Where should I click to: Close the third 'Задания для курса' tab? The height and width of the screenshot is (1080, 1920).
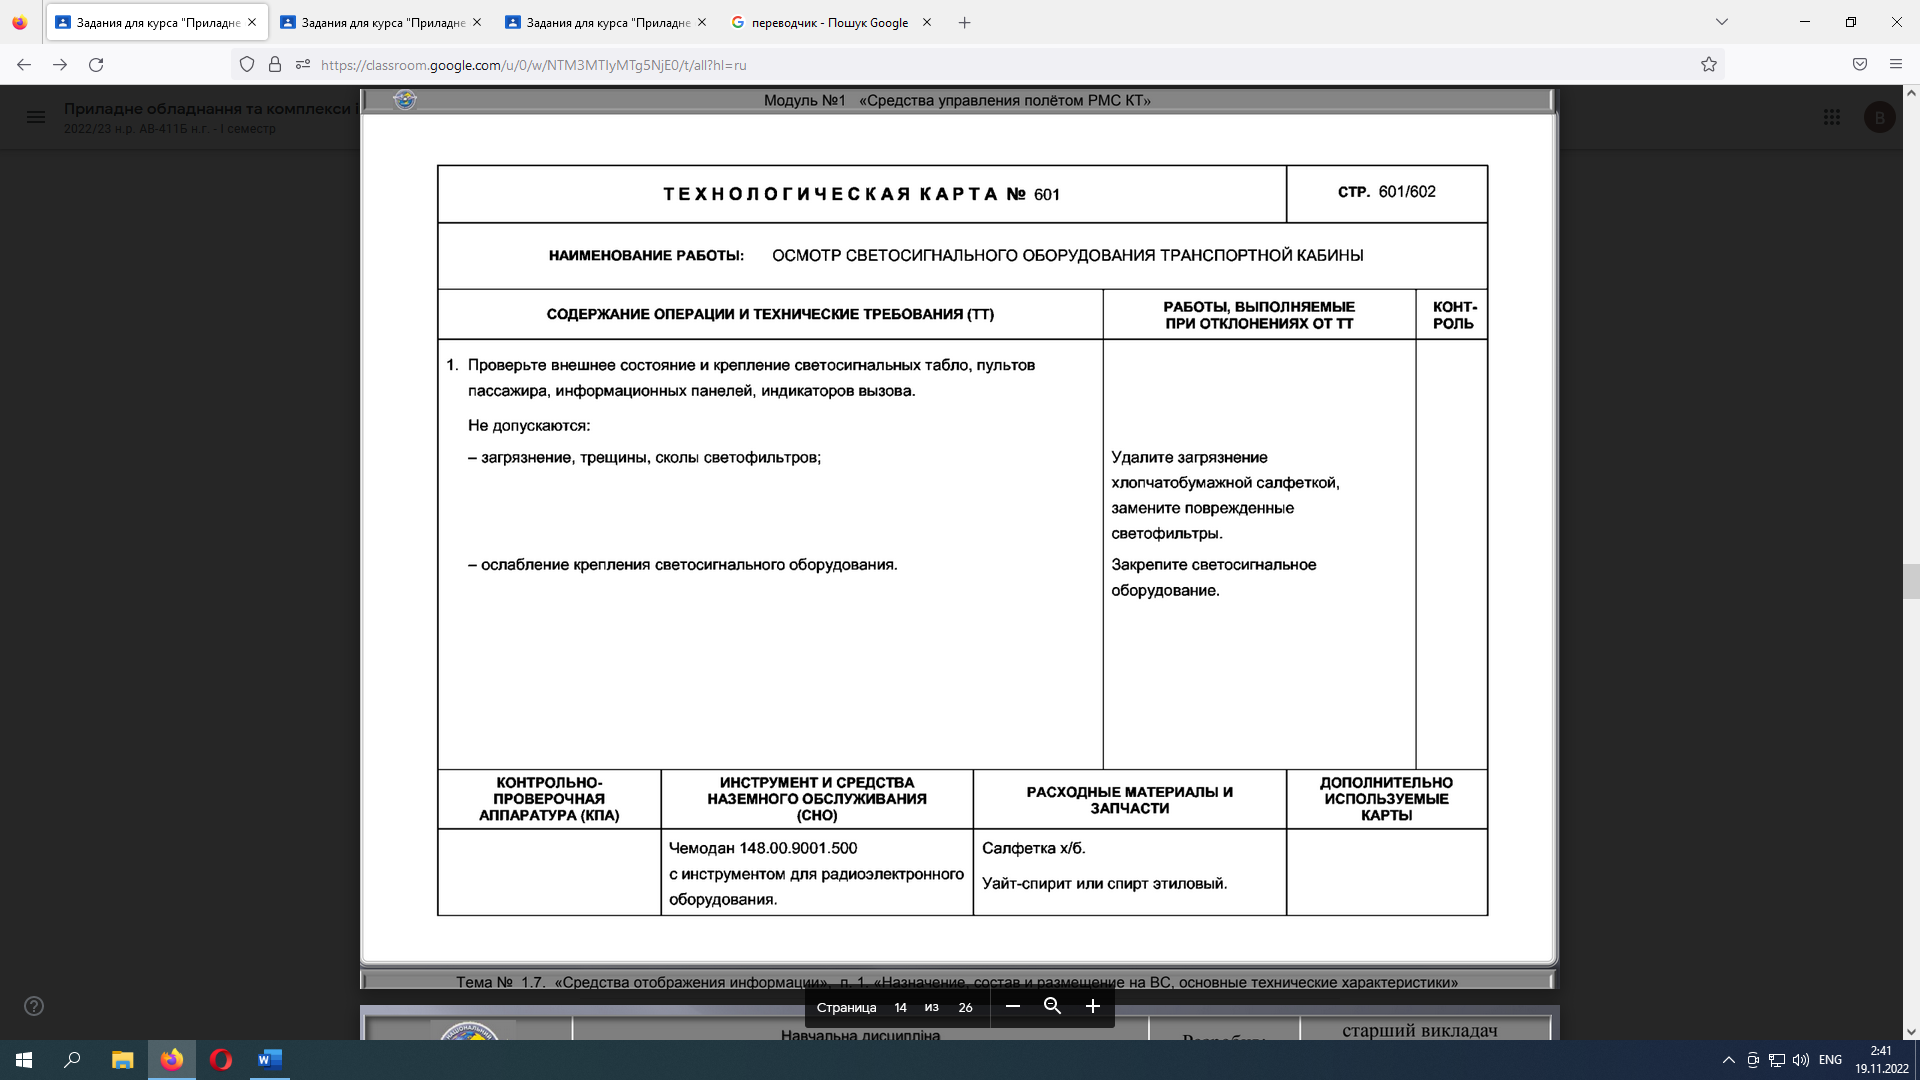point(702,22)
